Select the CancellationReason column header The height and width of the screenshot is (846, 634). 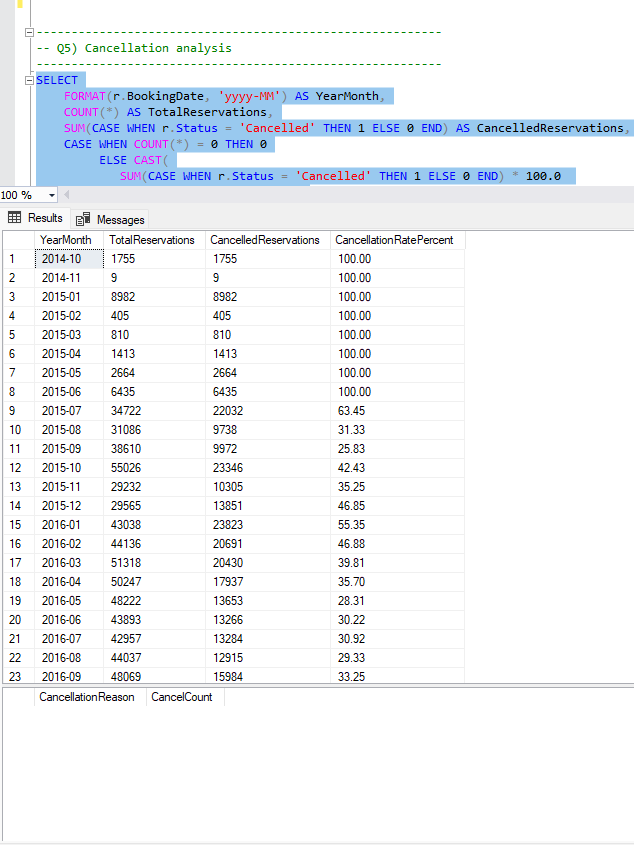point(91,697)
